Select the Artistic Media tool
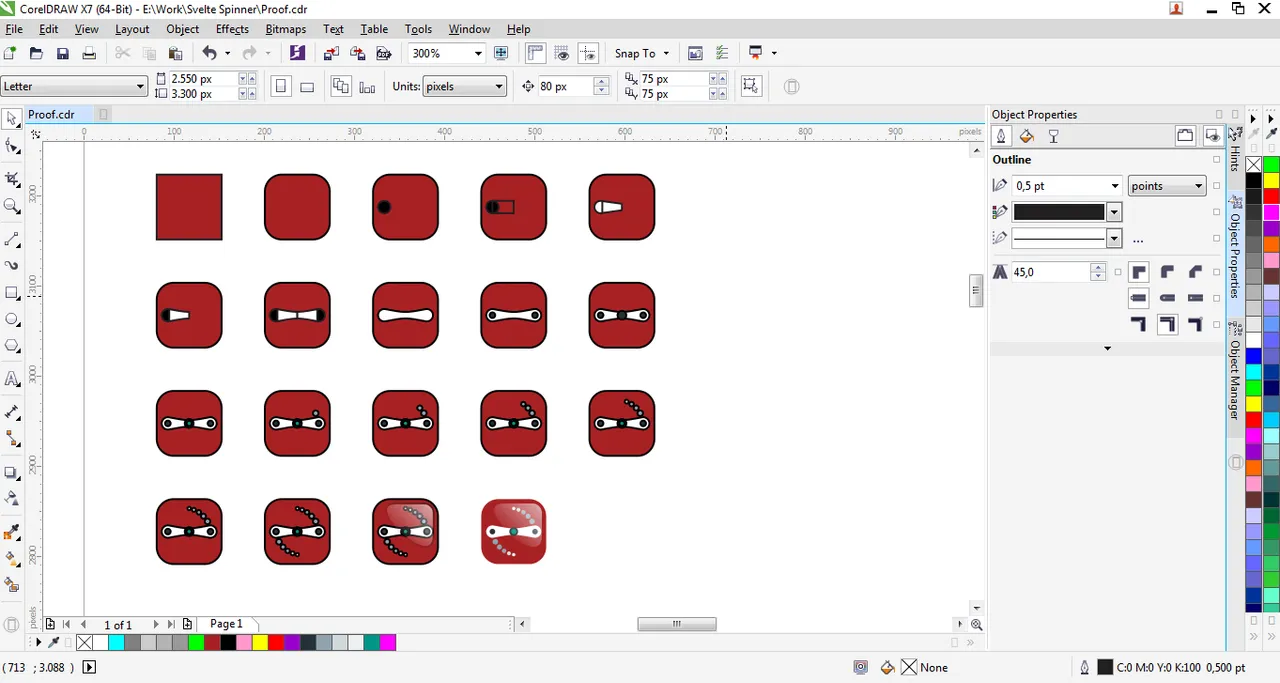 pos(12,266)
